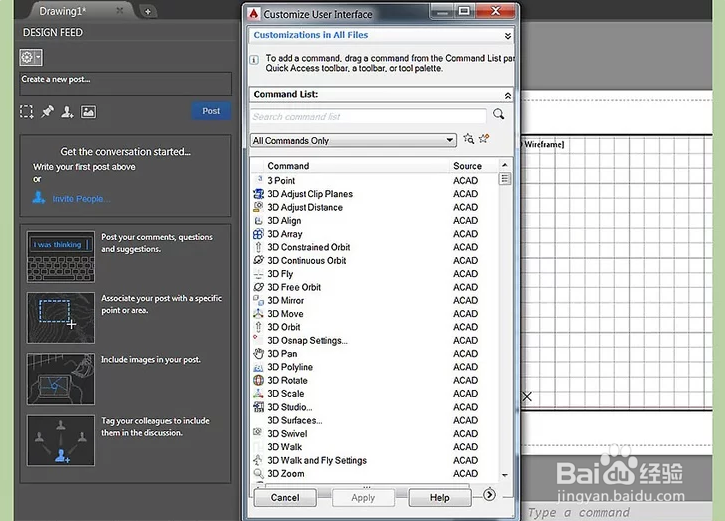Click the 3D Align icon
The height and width of the screenshot is (521, 725).
pos(258,221)
